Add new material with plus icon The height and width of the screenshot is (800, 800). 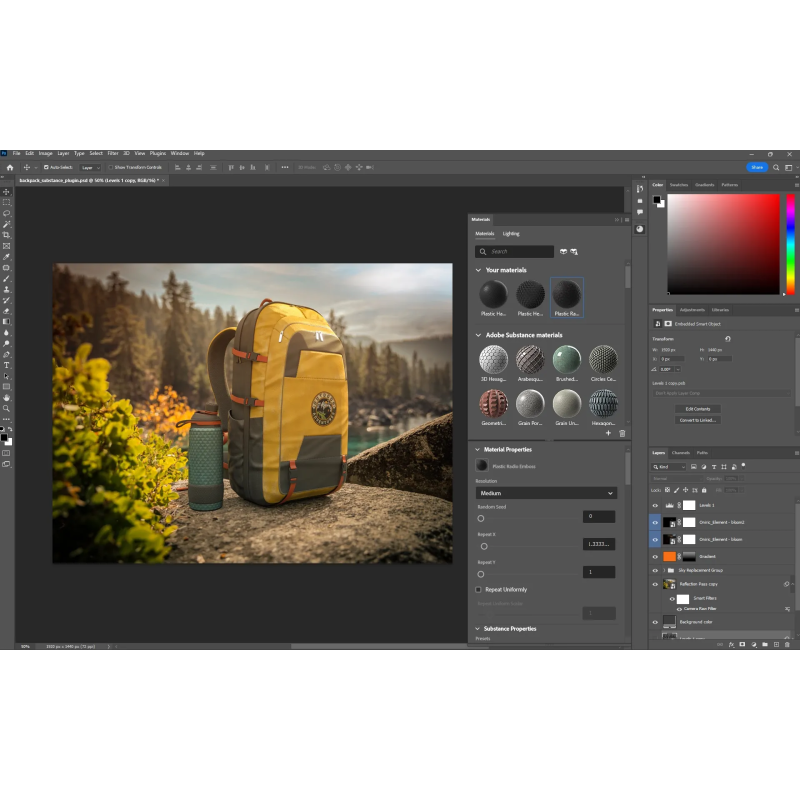coord(608,433)
